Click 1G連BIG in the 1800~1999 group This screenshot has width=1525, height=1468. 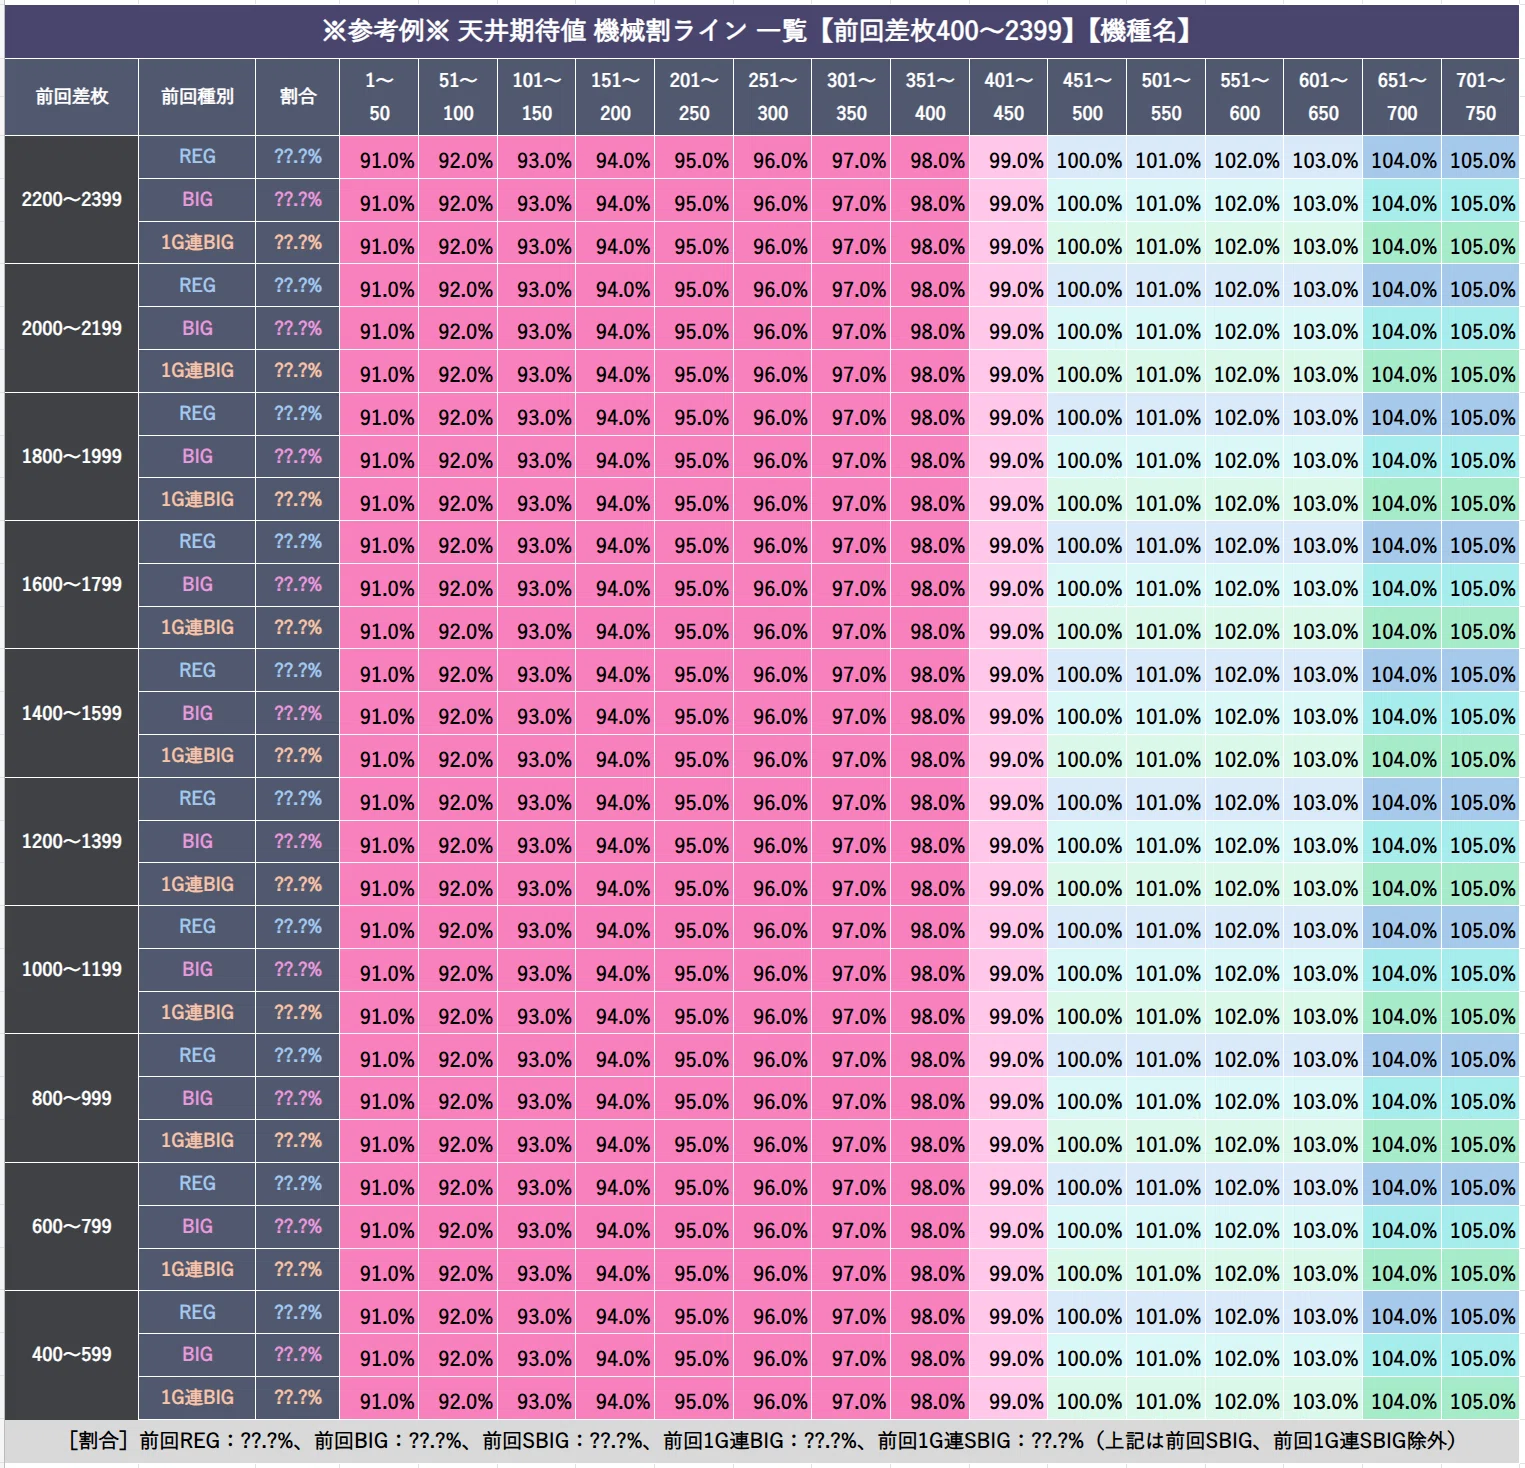click(x=197, y=499)
